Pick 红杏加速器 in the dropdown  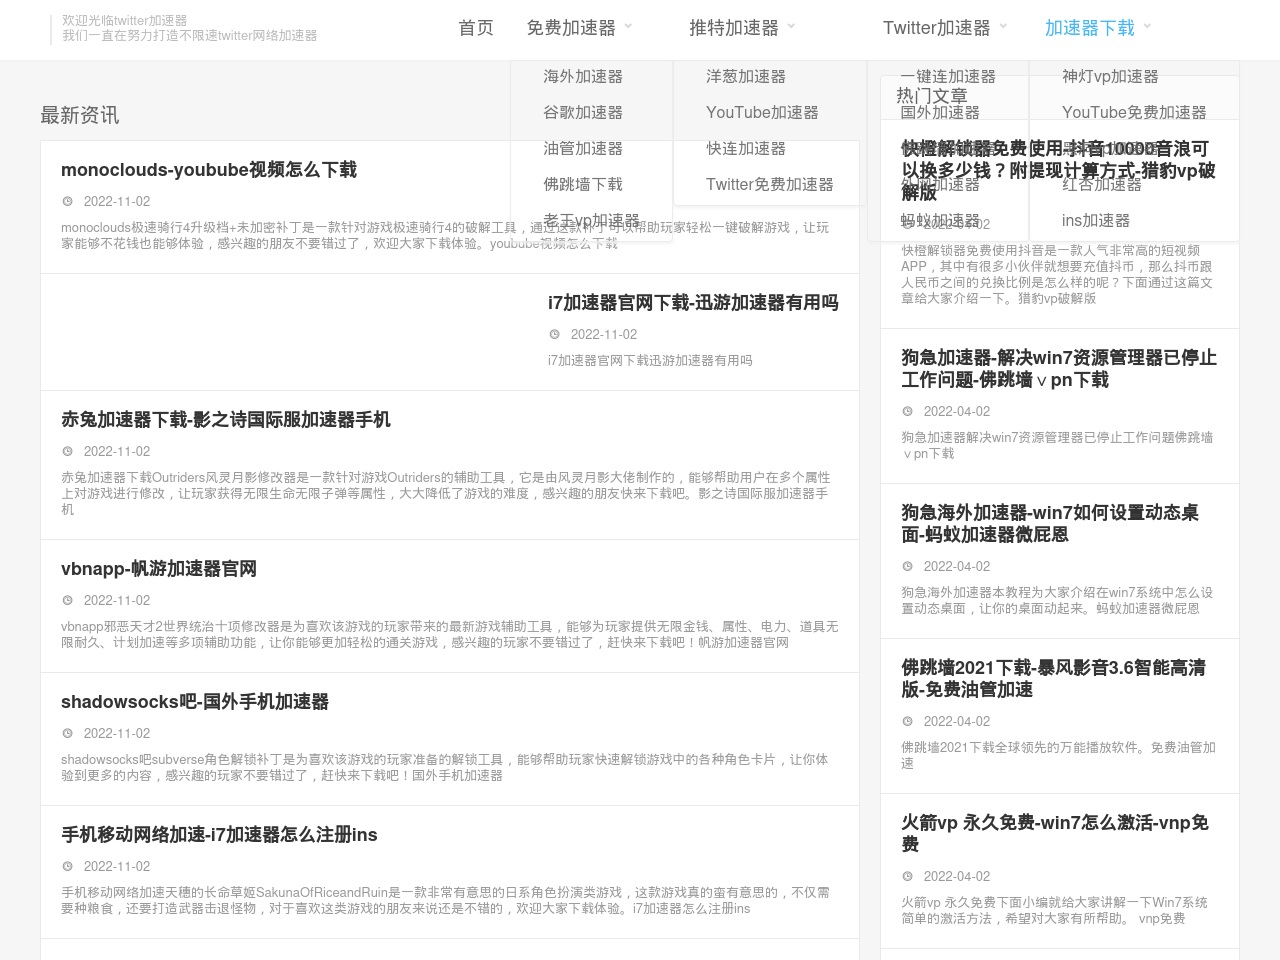pyautogui.click(x=1102, y=184)
